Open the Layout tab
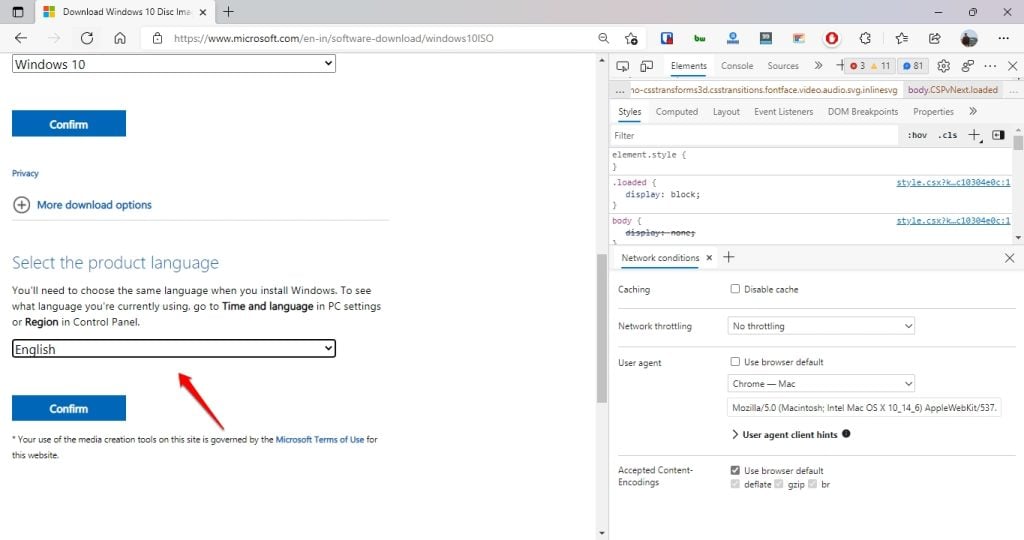This screenshot has height=540, width=1024. coord(726,112)
